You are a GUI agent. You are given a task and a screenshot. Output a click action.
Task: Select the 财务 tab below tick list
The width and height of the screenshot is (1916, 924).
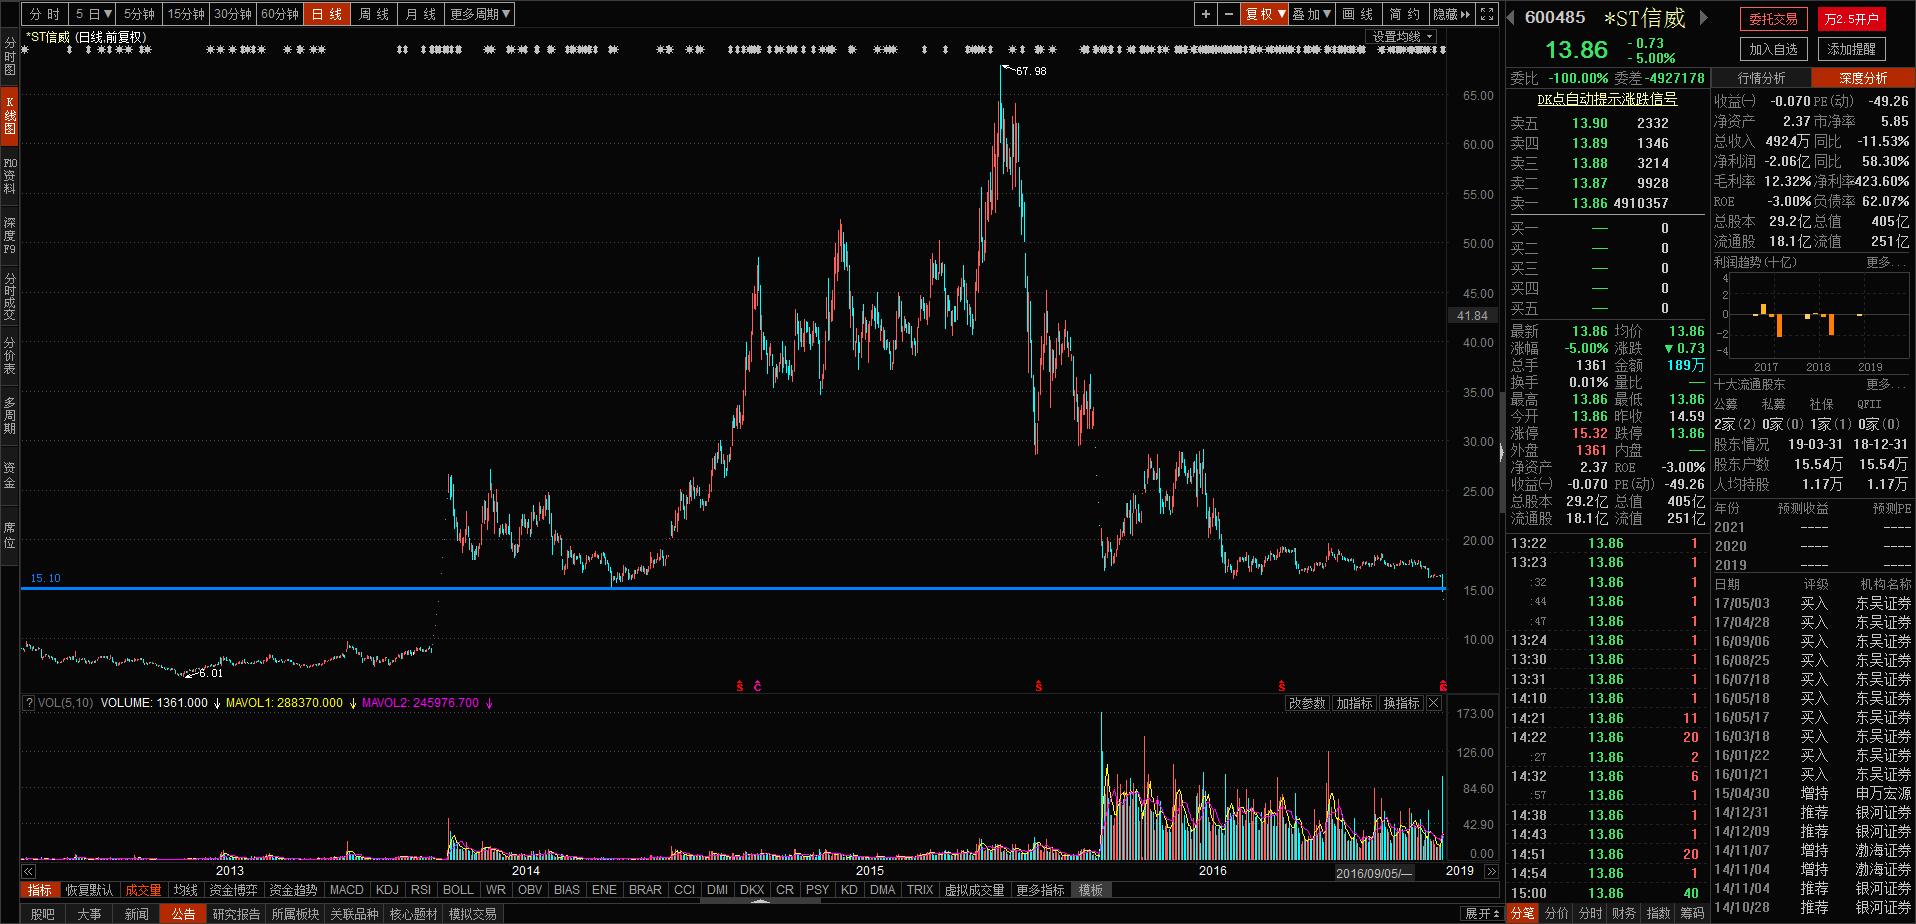(x=1625, y=913)
